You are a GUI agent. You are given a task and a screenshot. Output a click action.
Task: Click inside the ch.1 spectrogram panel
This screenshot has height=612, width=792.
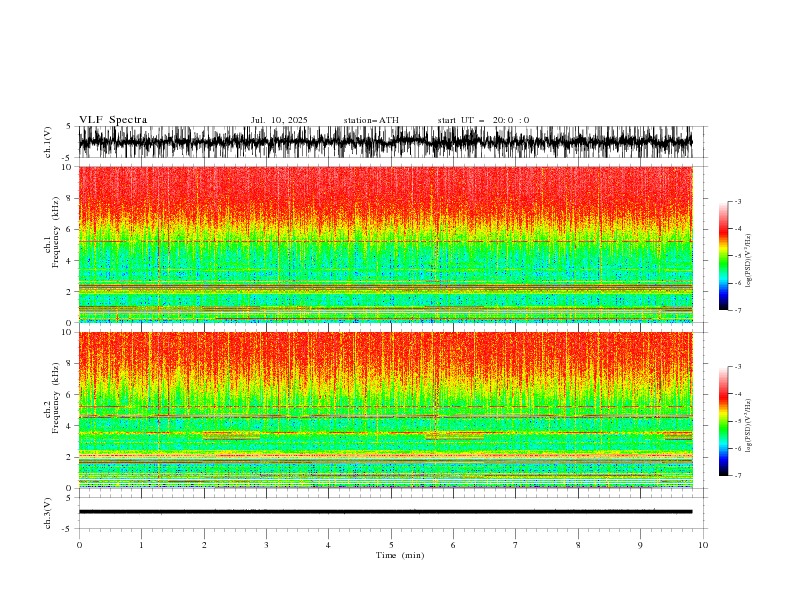[x=385, y=244]
